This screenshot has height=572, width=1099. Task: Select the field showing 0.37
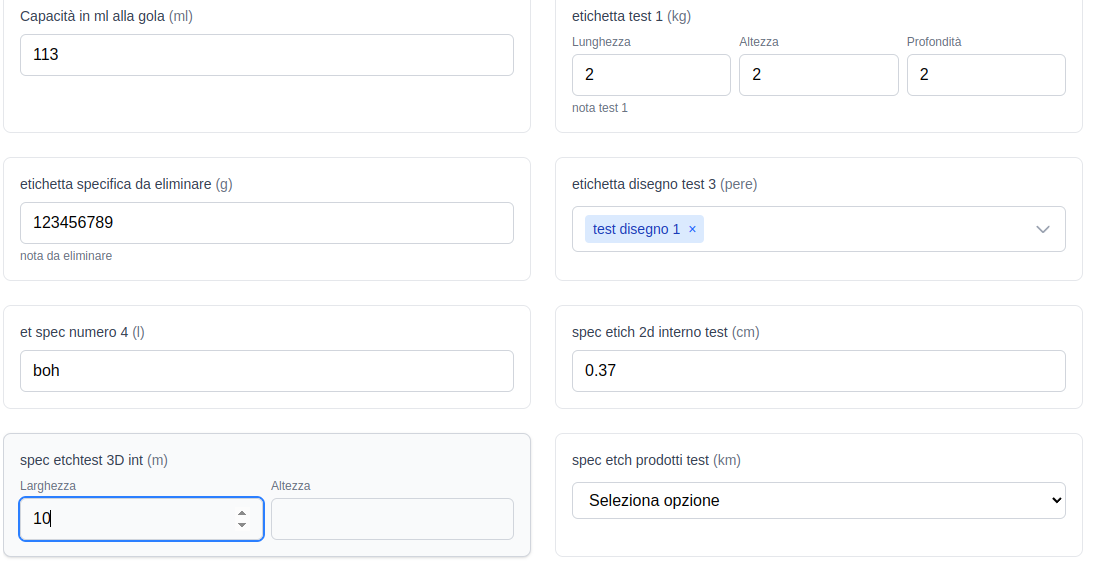tap(818, 371)
